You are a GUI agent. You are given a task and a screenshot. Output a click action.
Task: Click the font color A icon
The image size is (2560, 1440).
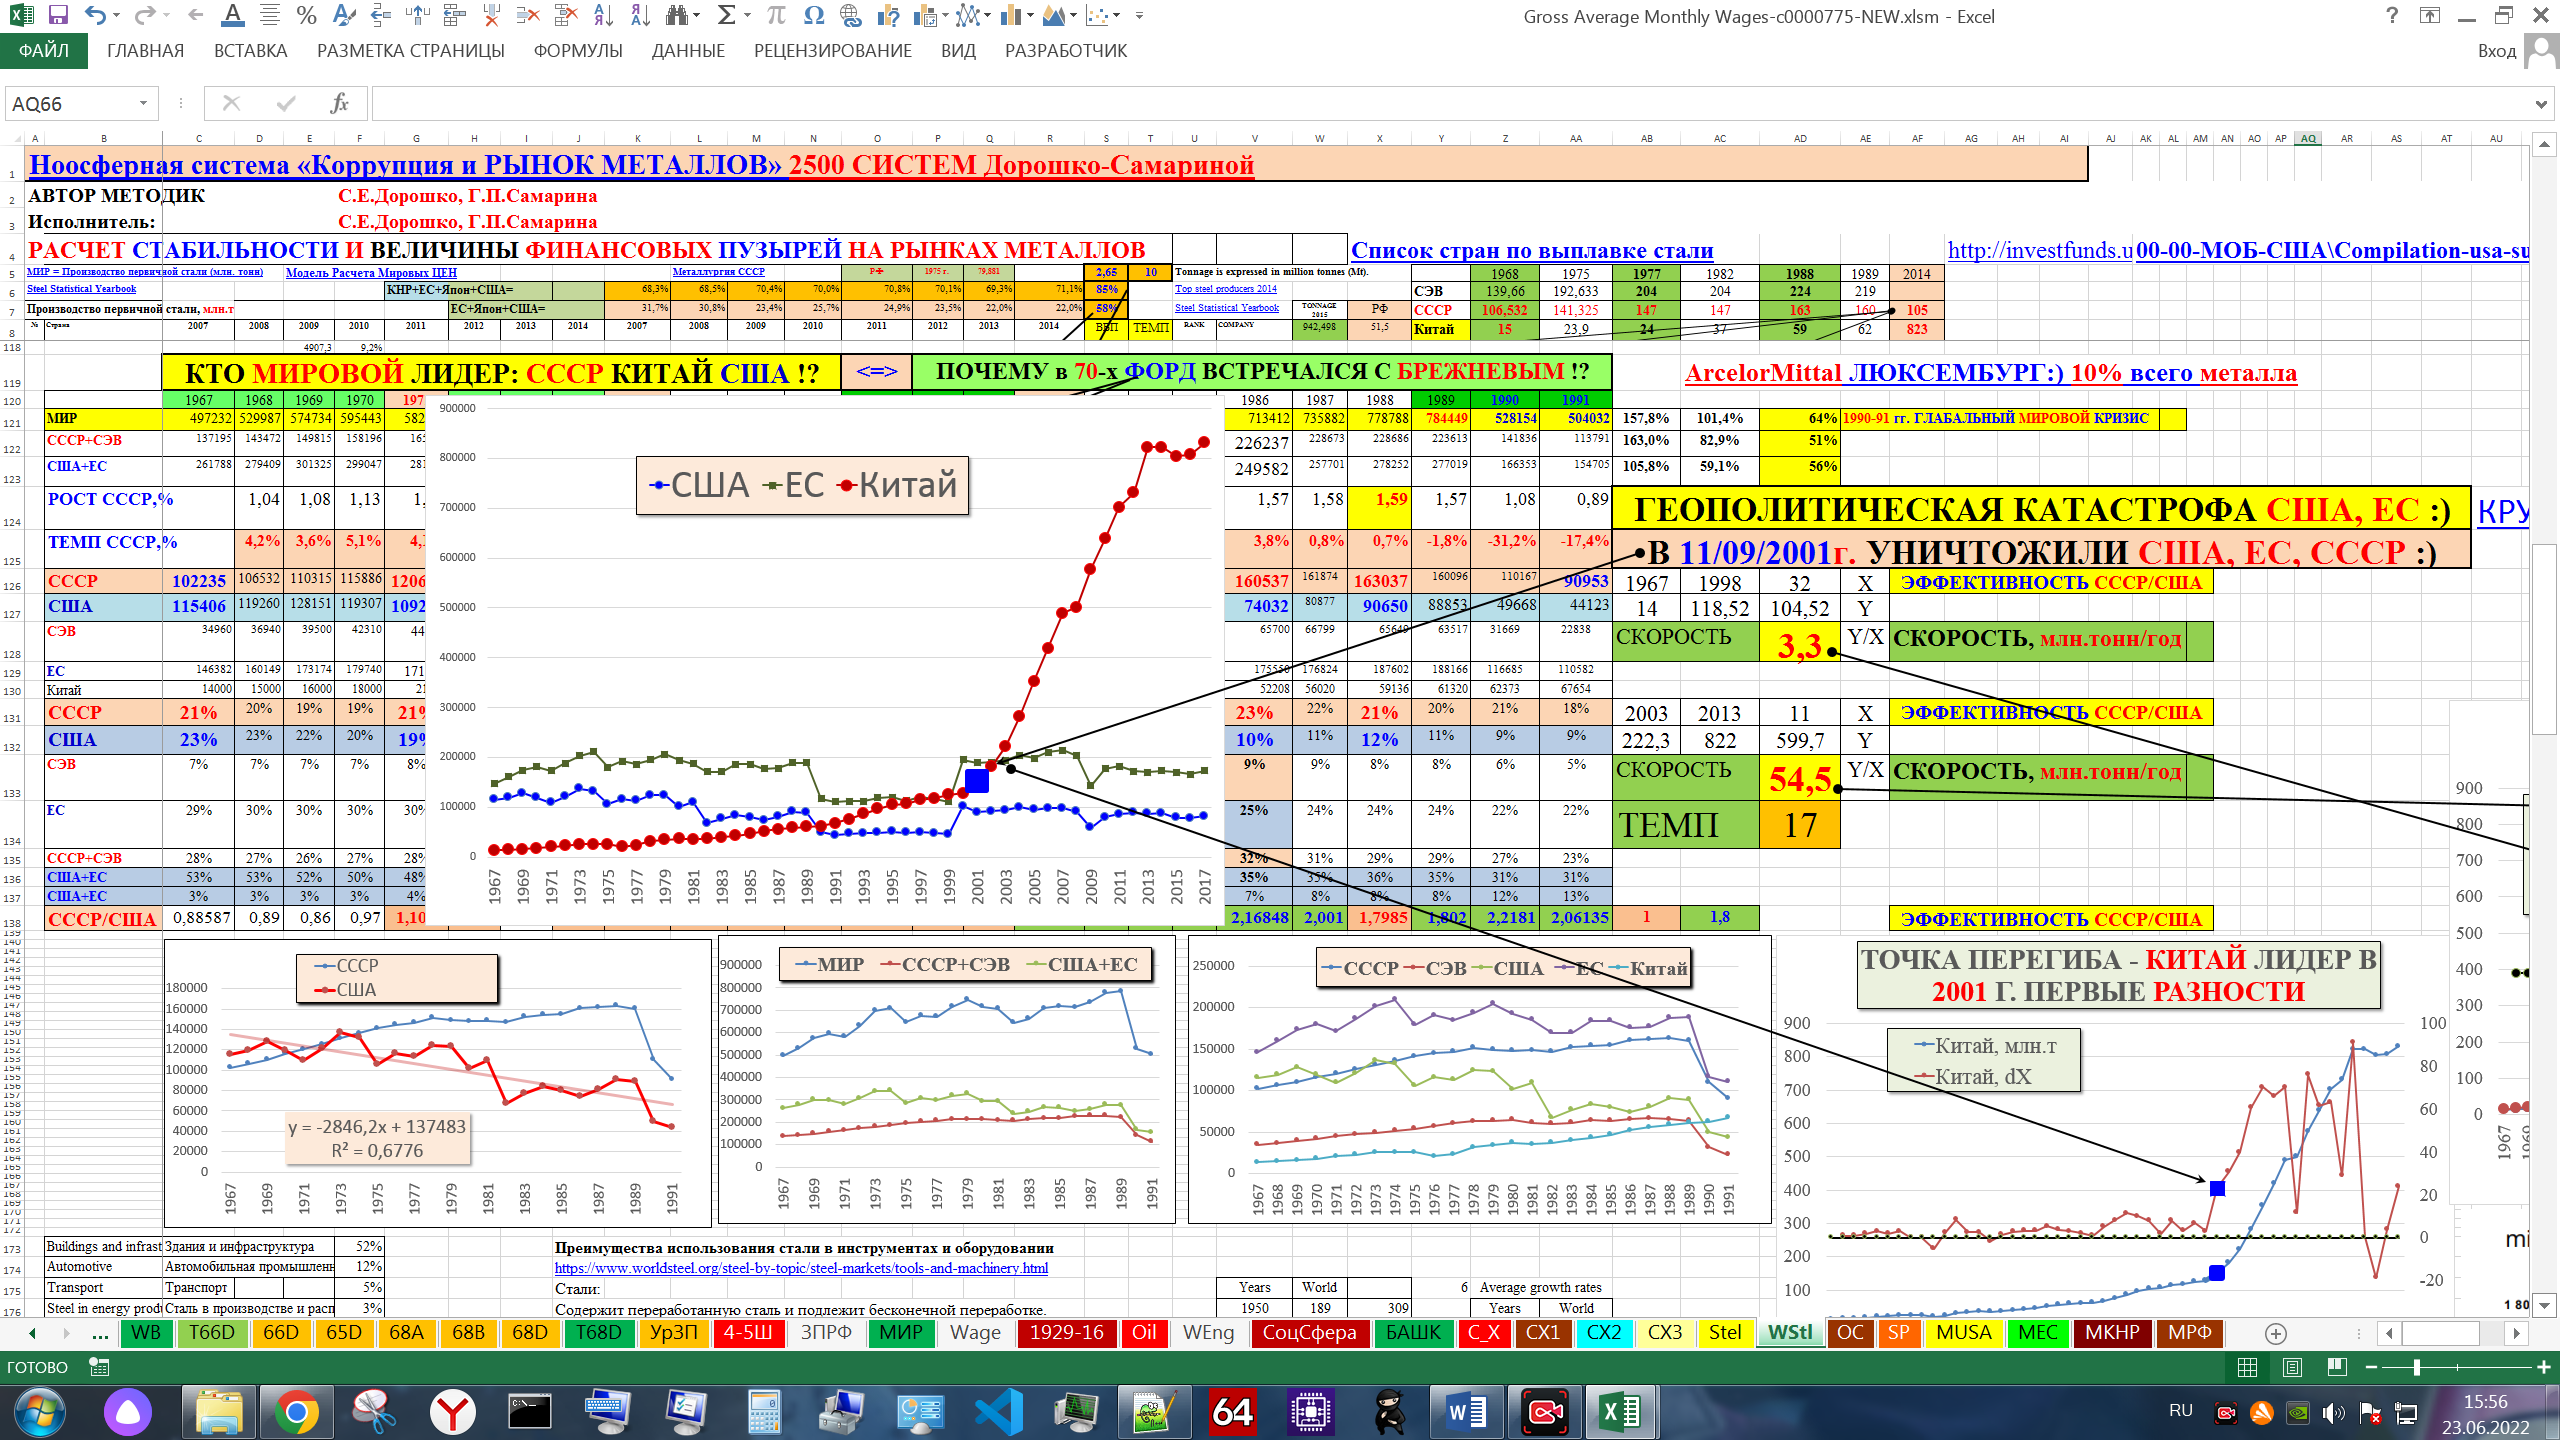point(232,15)
